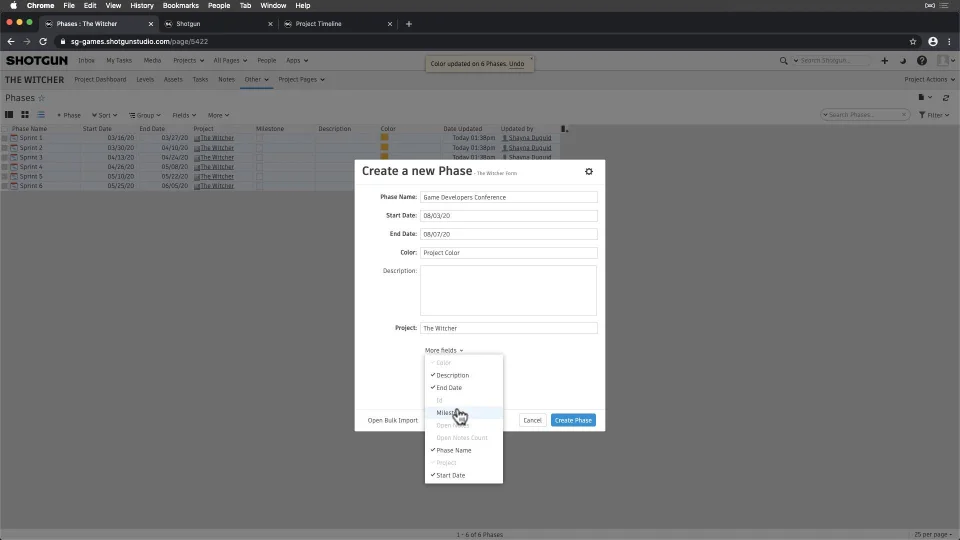Click the Create Phase button
Viewport: 960px width, 540px height.
click(x=573, y=420)
